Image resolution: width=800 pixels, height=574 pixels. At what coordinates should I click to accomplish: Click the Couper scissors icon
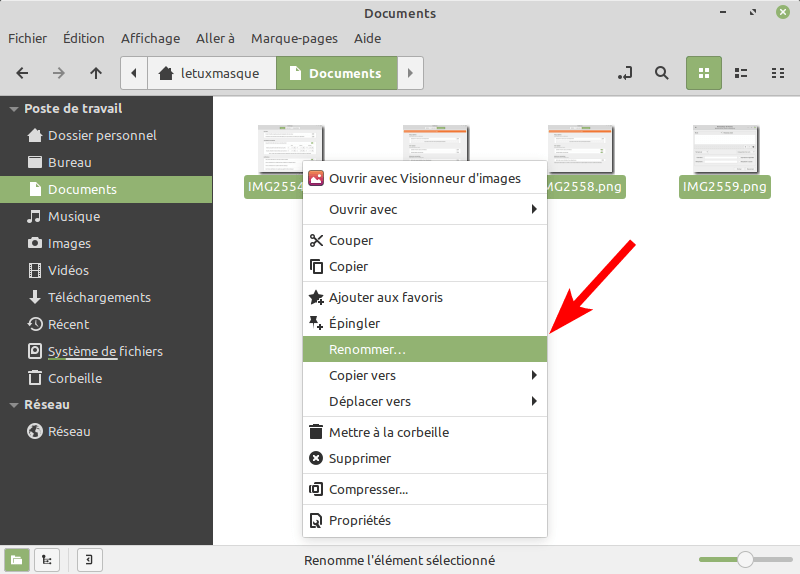(316, 240)
